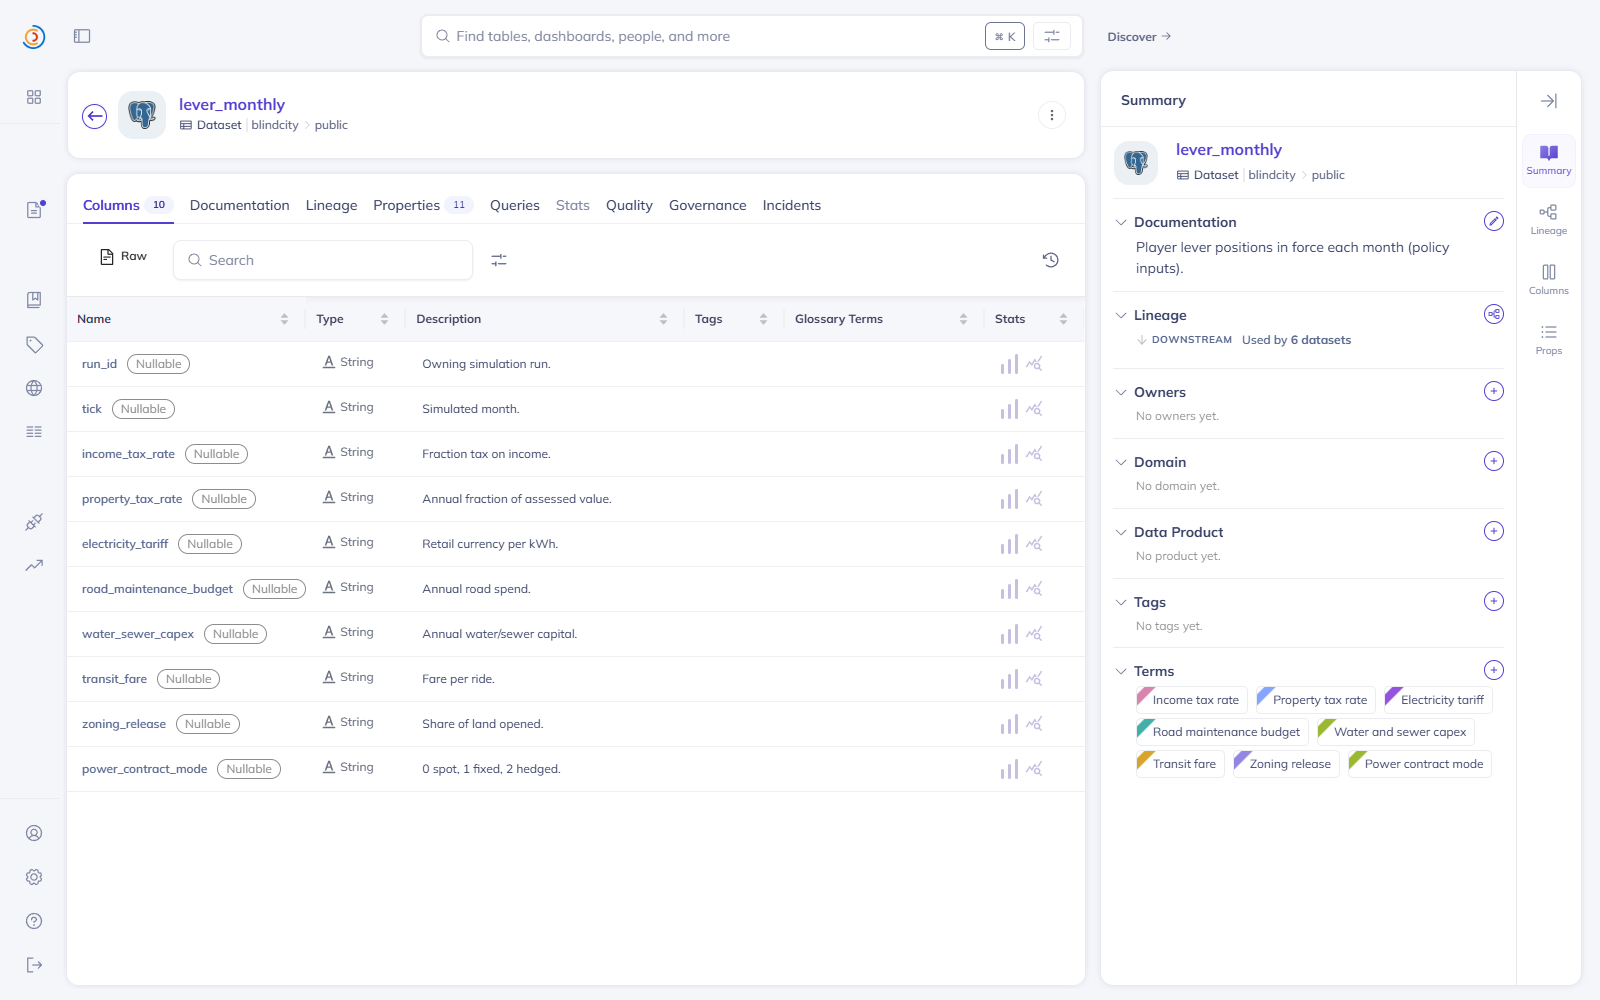Open user profile icon in left sidebar
Screen dimensions: 1600x1000
click(34, 833)
